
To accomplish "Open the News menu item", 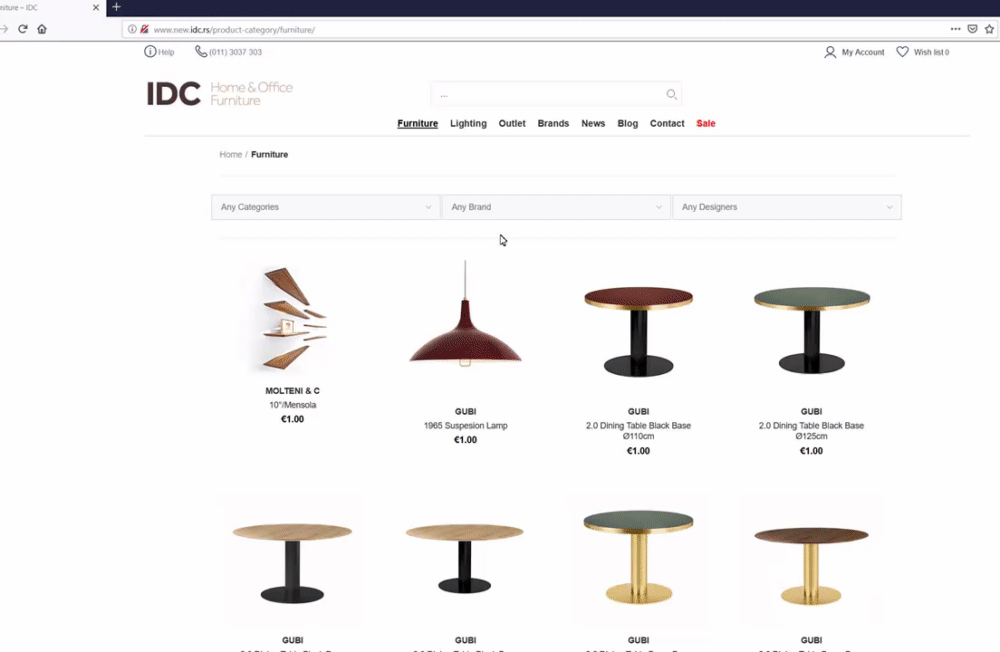I will (x=593, y=124).
